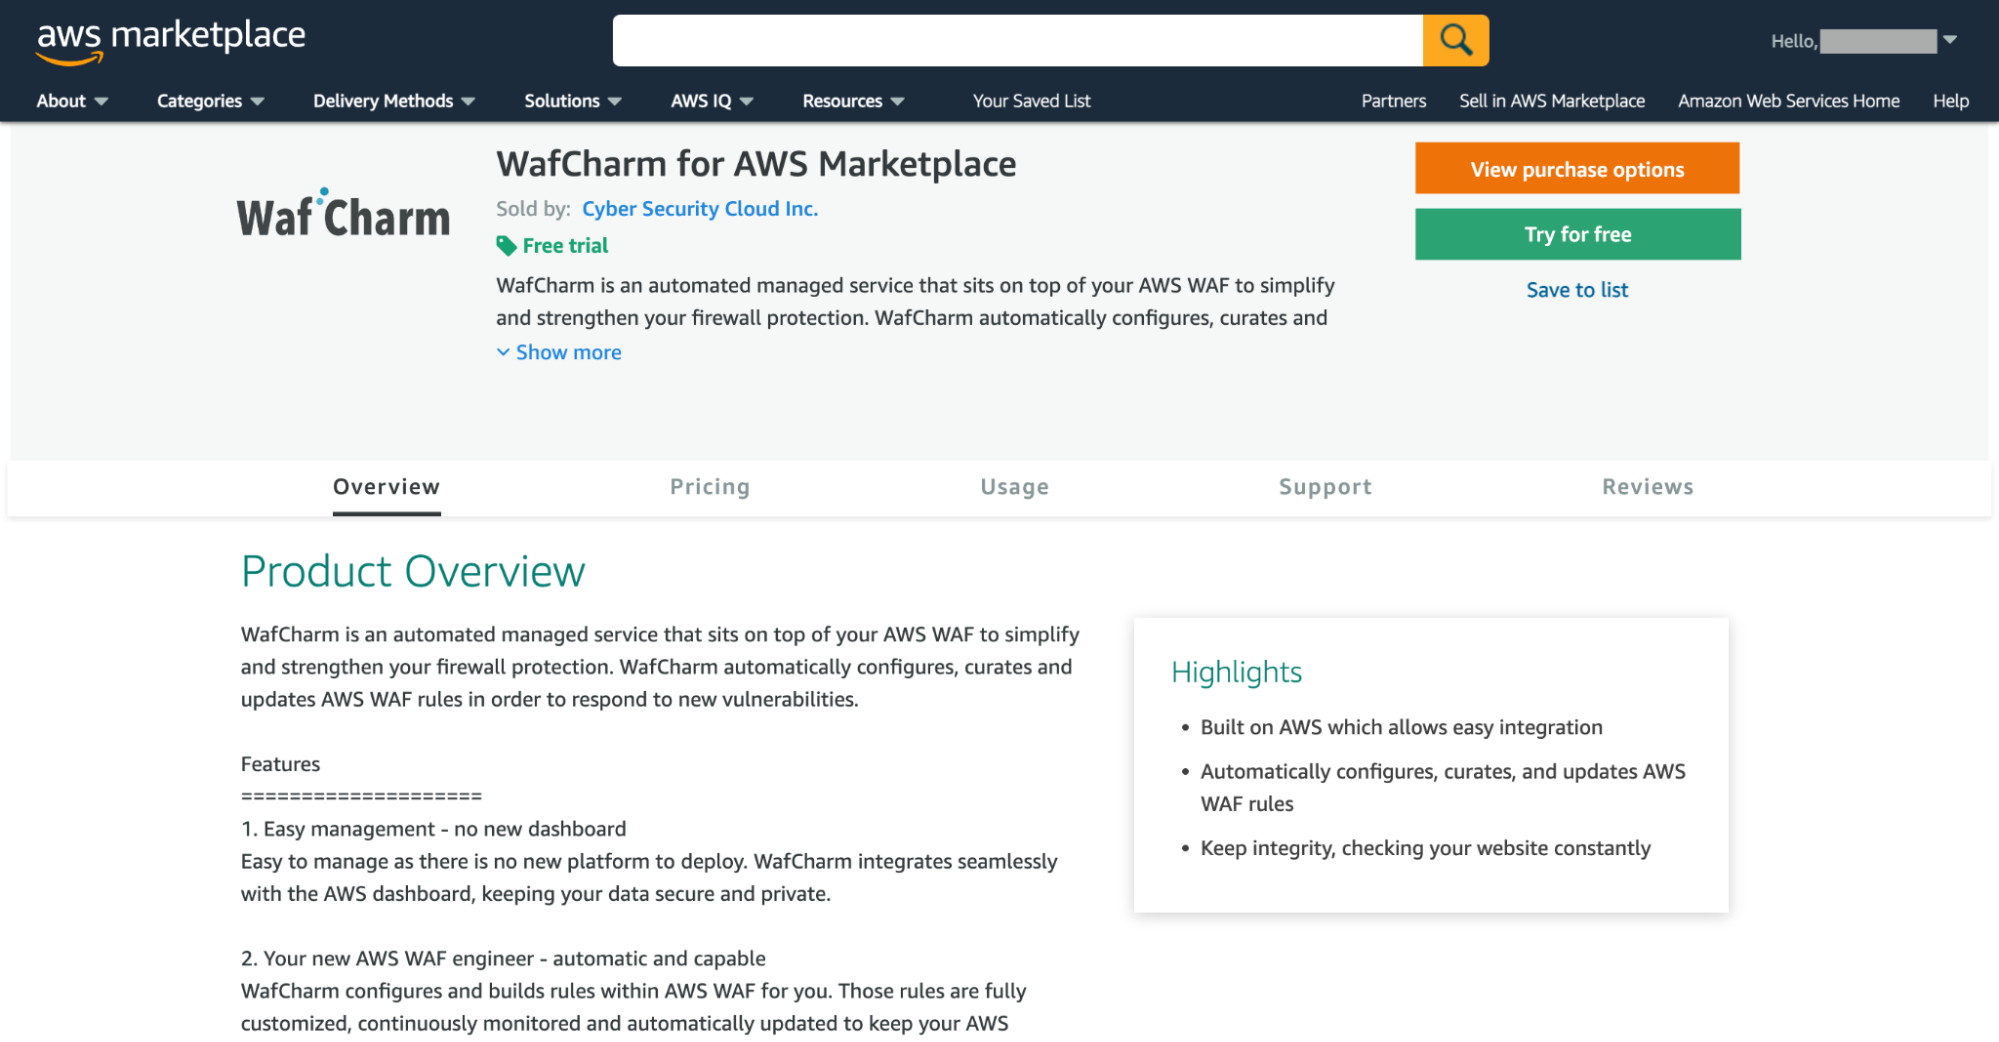Switch to the Support tab
The image size is (1999, 1042).
pos(1325,487)
